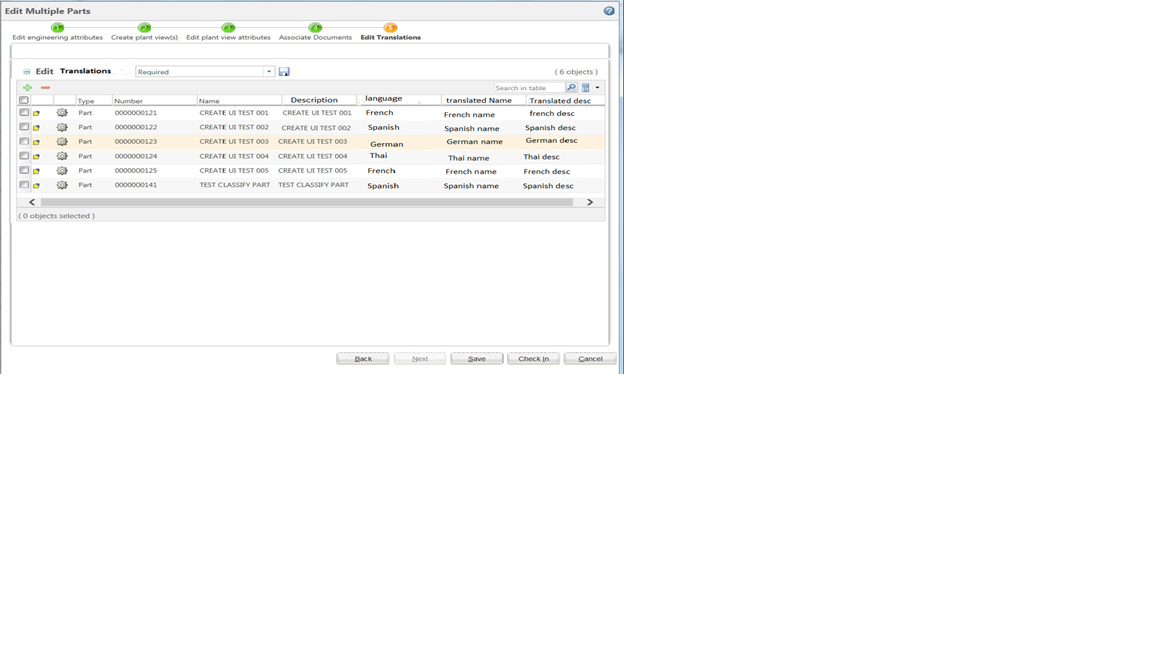Click language cell 'Thai'

click(x=378, y=155)
